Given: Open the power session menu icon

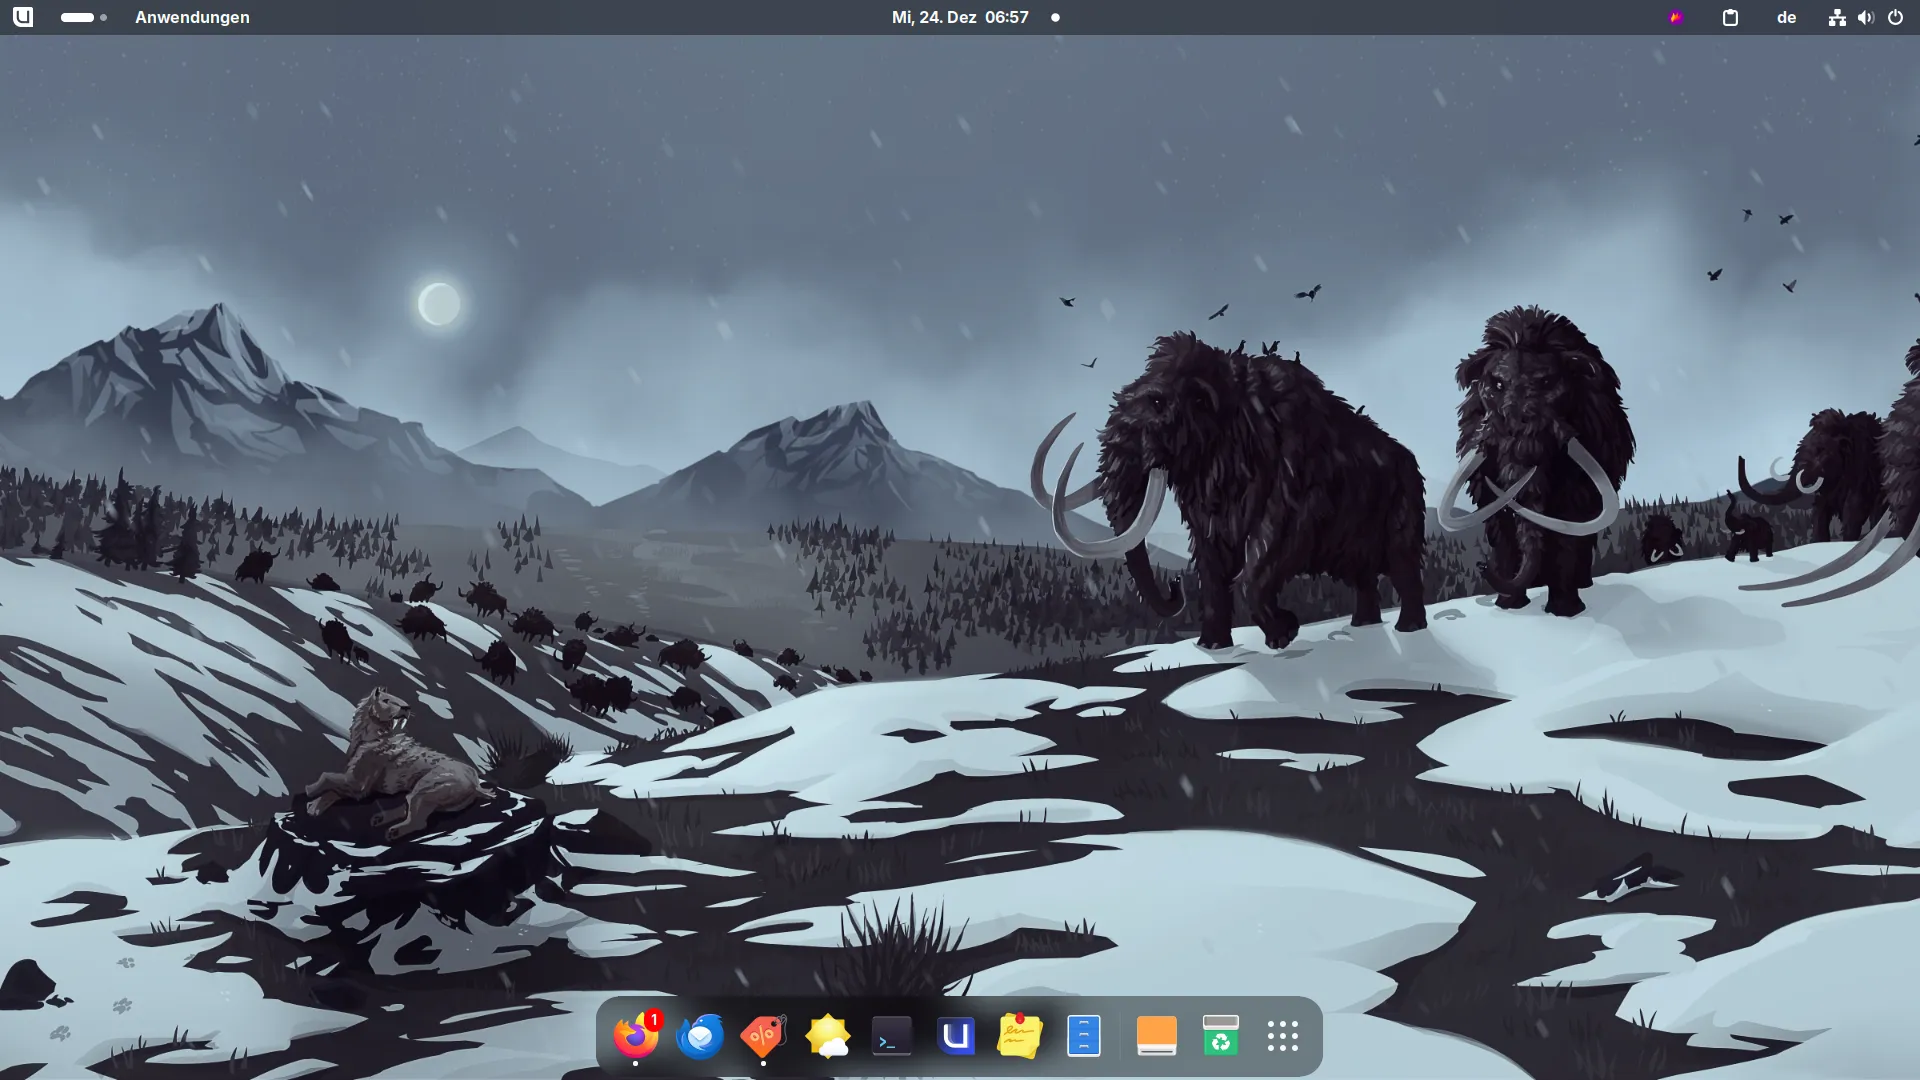Looking at the screenshot, I should [x=1895, y=17].
